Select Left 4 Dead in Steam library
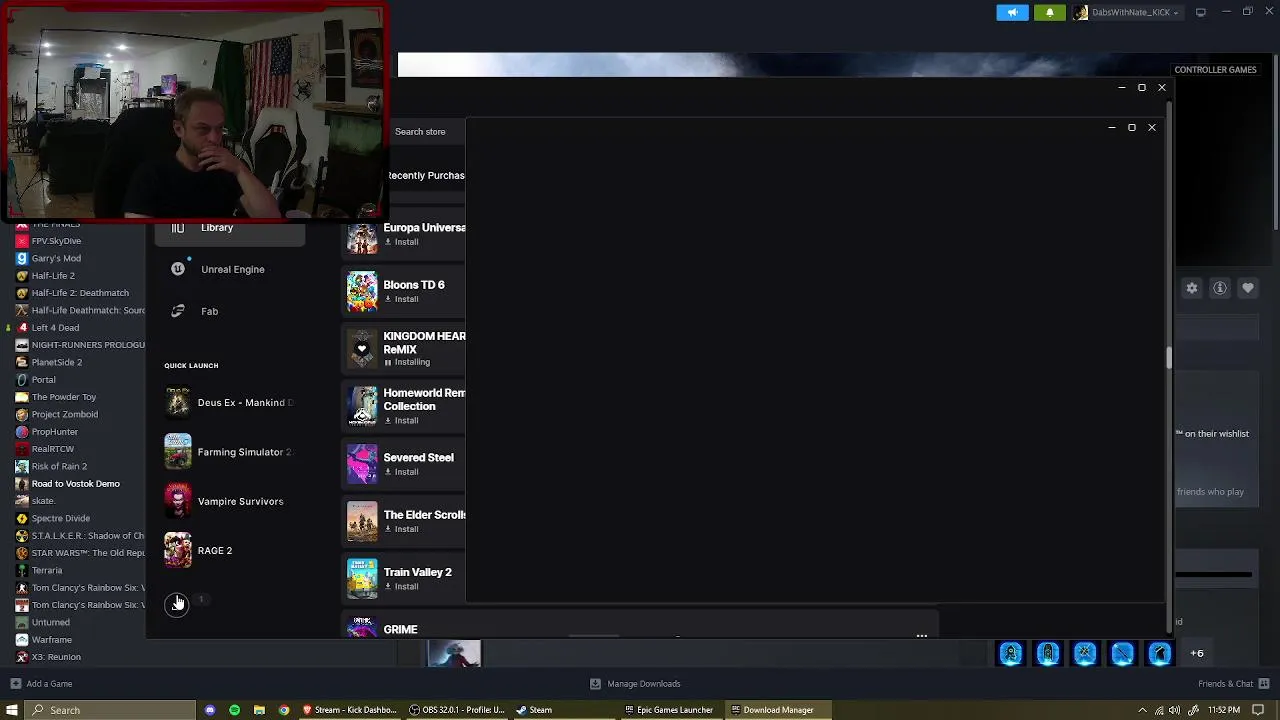Image resolution: width=1280 pixels, height=720 pixels. [x=55, y=328]
